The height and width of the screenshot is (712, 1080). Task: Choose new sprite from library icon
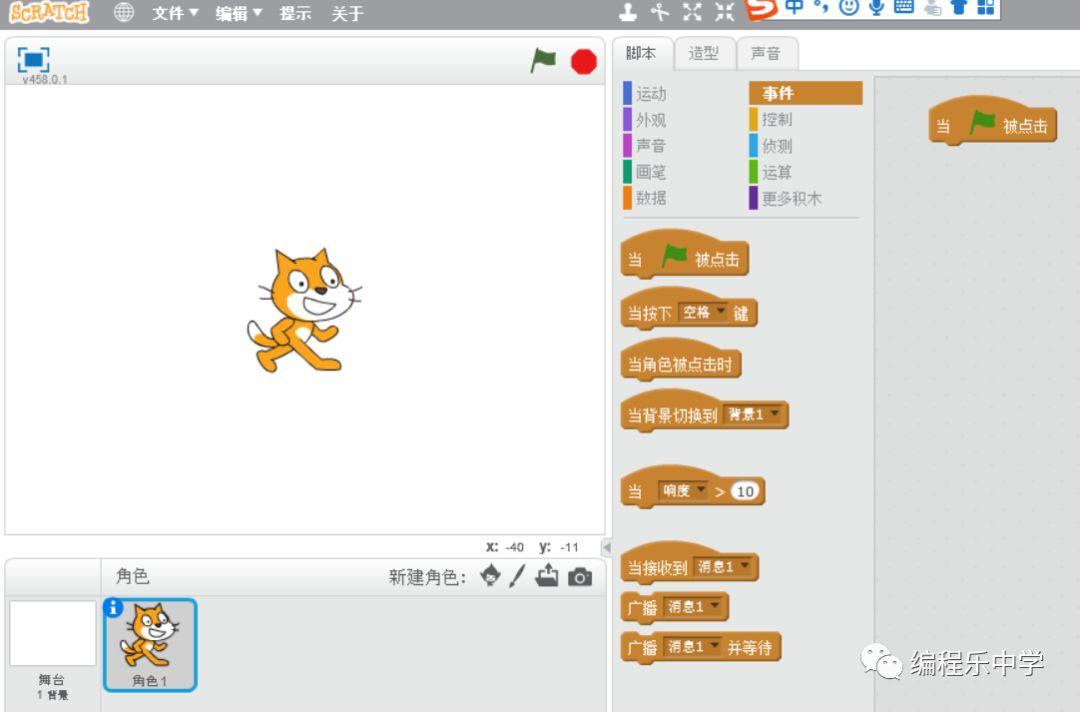[490, 575]
